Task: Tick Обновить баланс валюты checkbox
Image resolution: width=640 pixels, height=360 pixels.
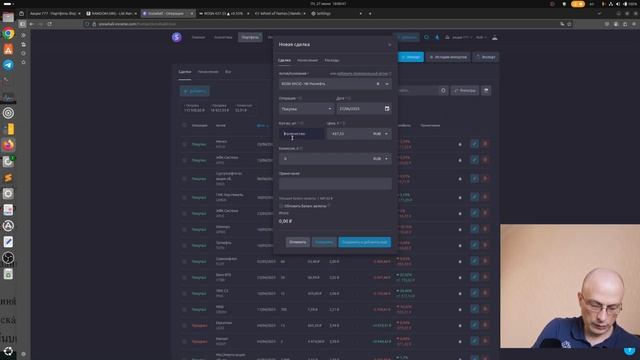Action: click(x=281, y=206)
